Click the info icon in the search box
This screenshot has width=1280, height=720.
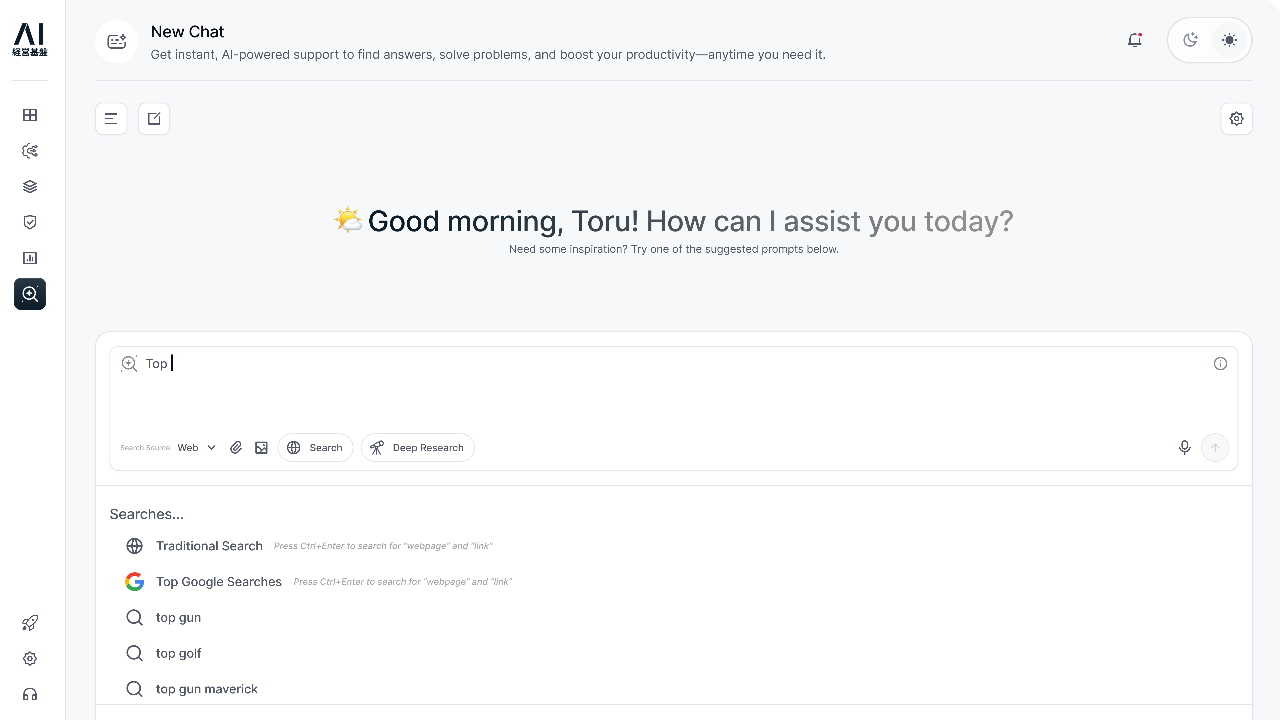[x=1220, y=364]
